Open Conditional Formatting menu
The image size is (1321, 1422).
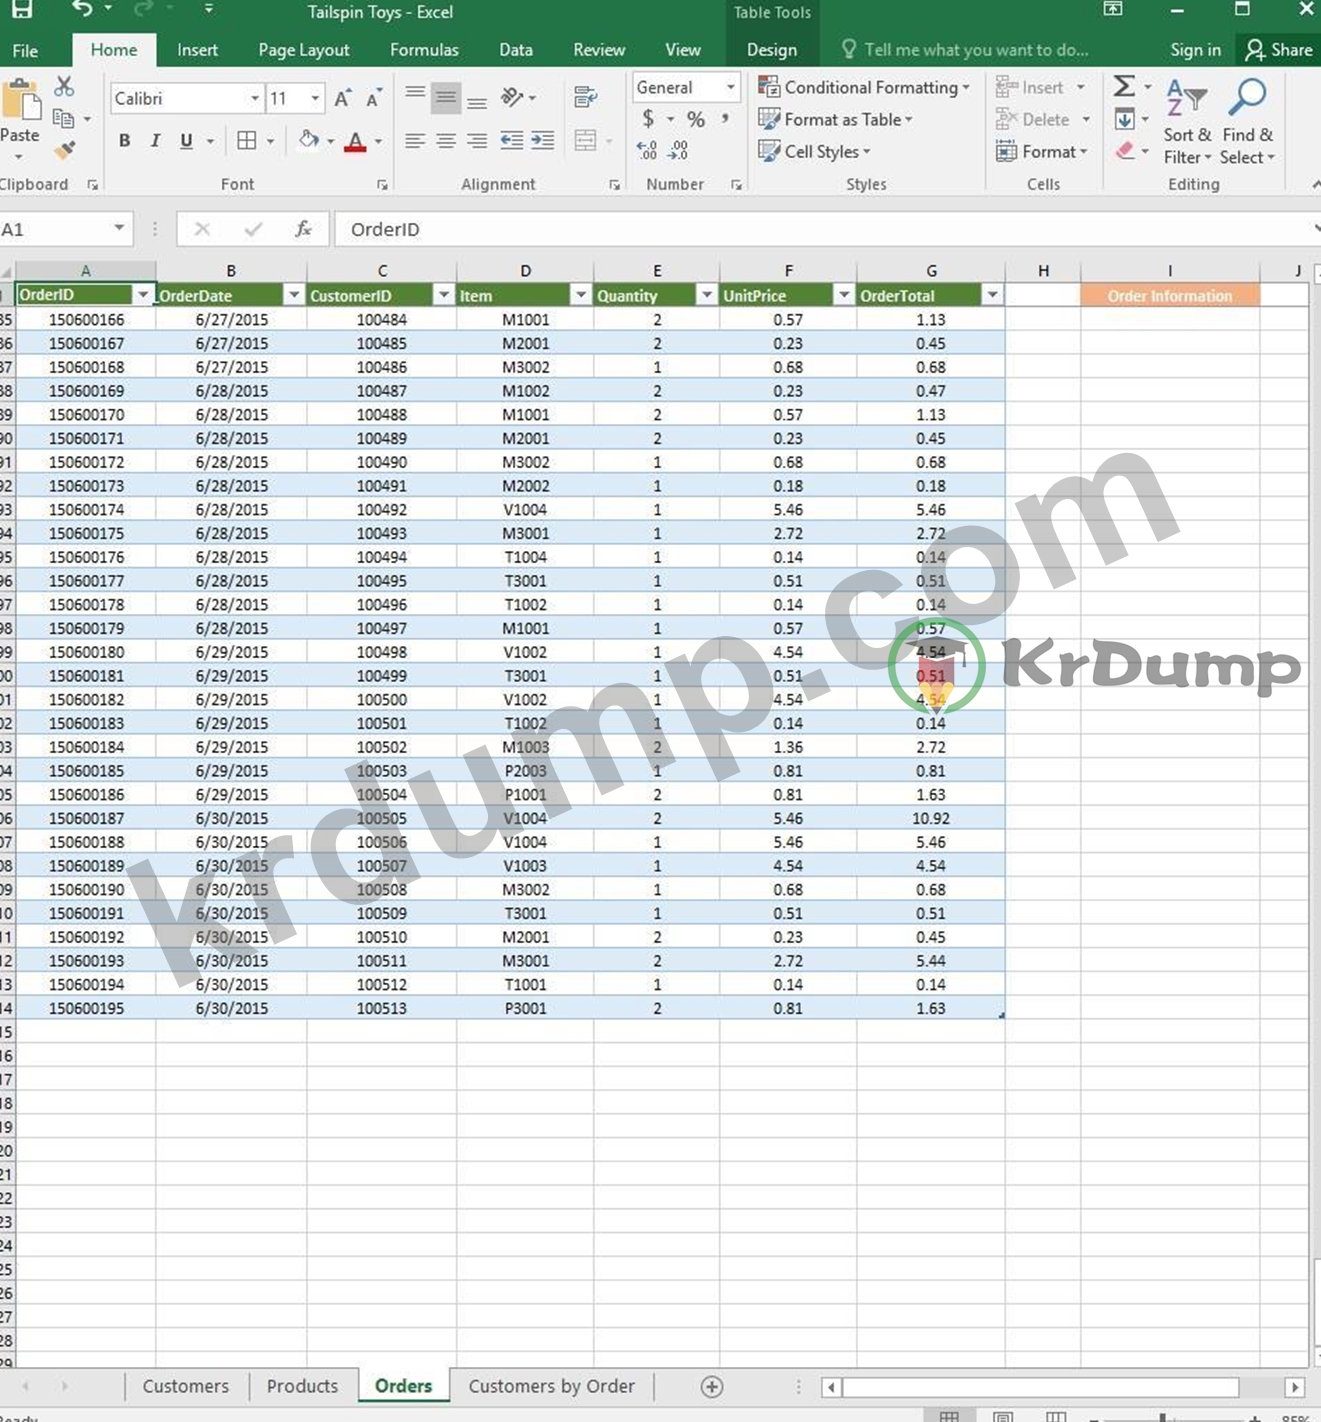(864, 87)
